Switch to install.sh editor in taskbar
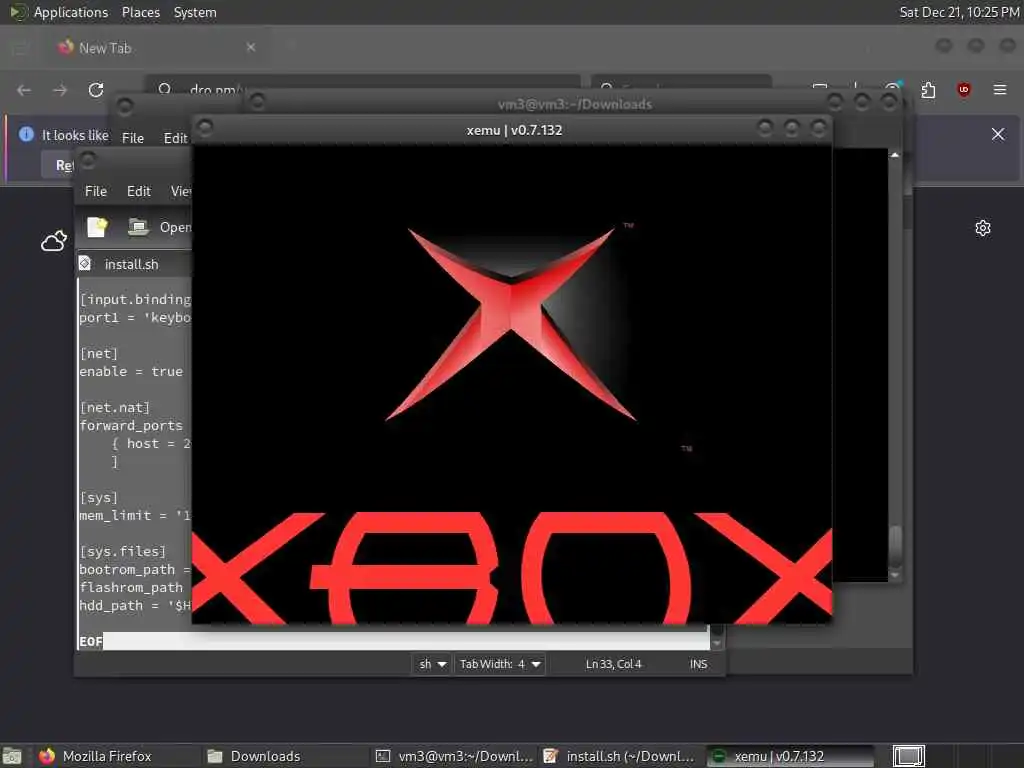 pos(620,756)
